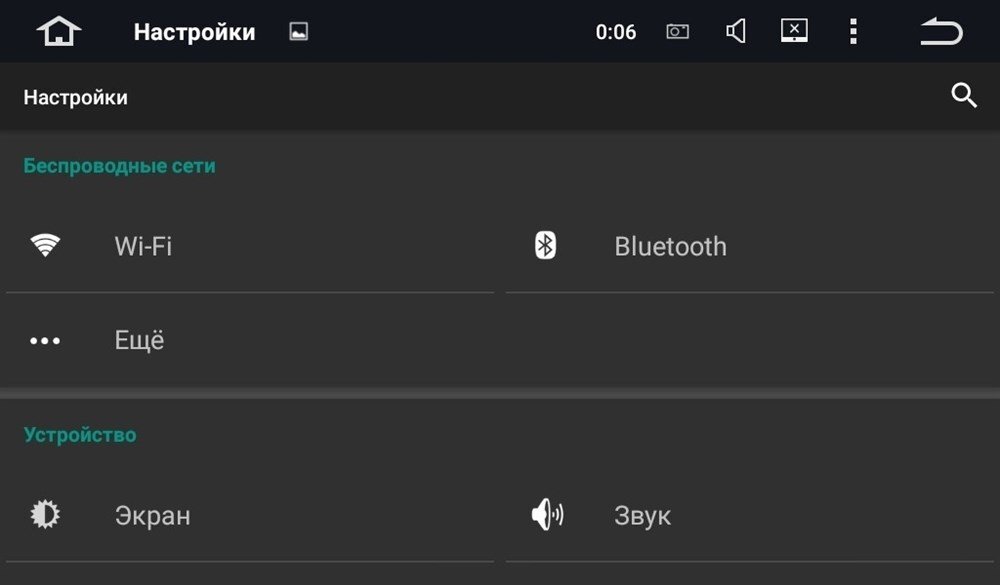This screenshot has width=1000, height=585.
Task: Tap the clock showing 0:06
Action: pos(616,32)
